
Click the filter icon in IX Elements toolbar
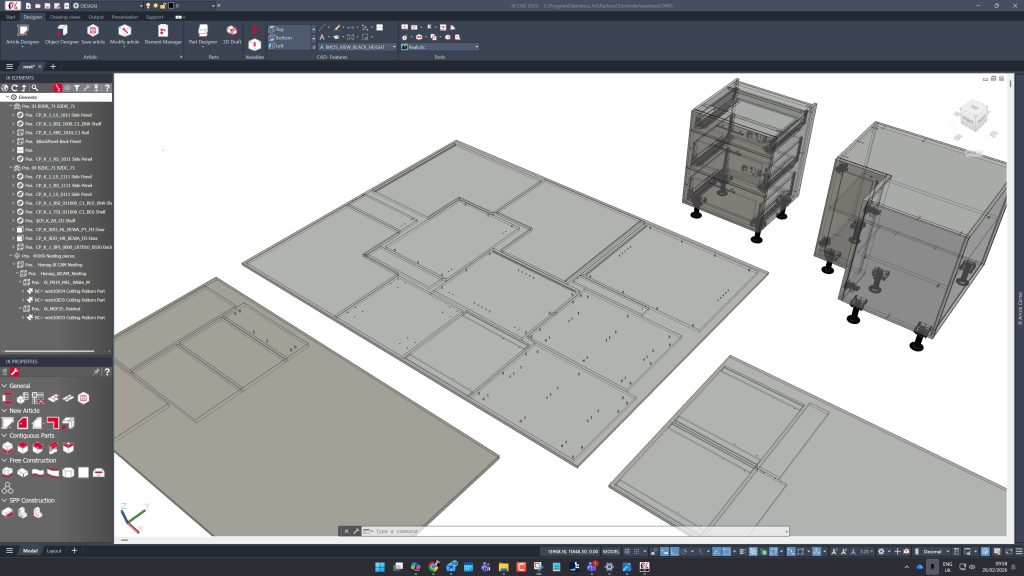pos(77,88)
